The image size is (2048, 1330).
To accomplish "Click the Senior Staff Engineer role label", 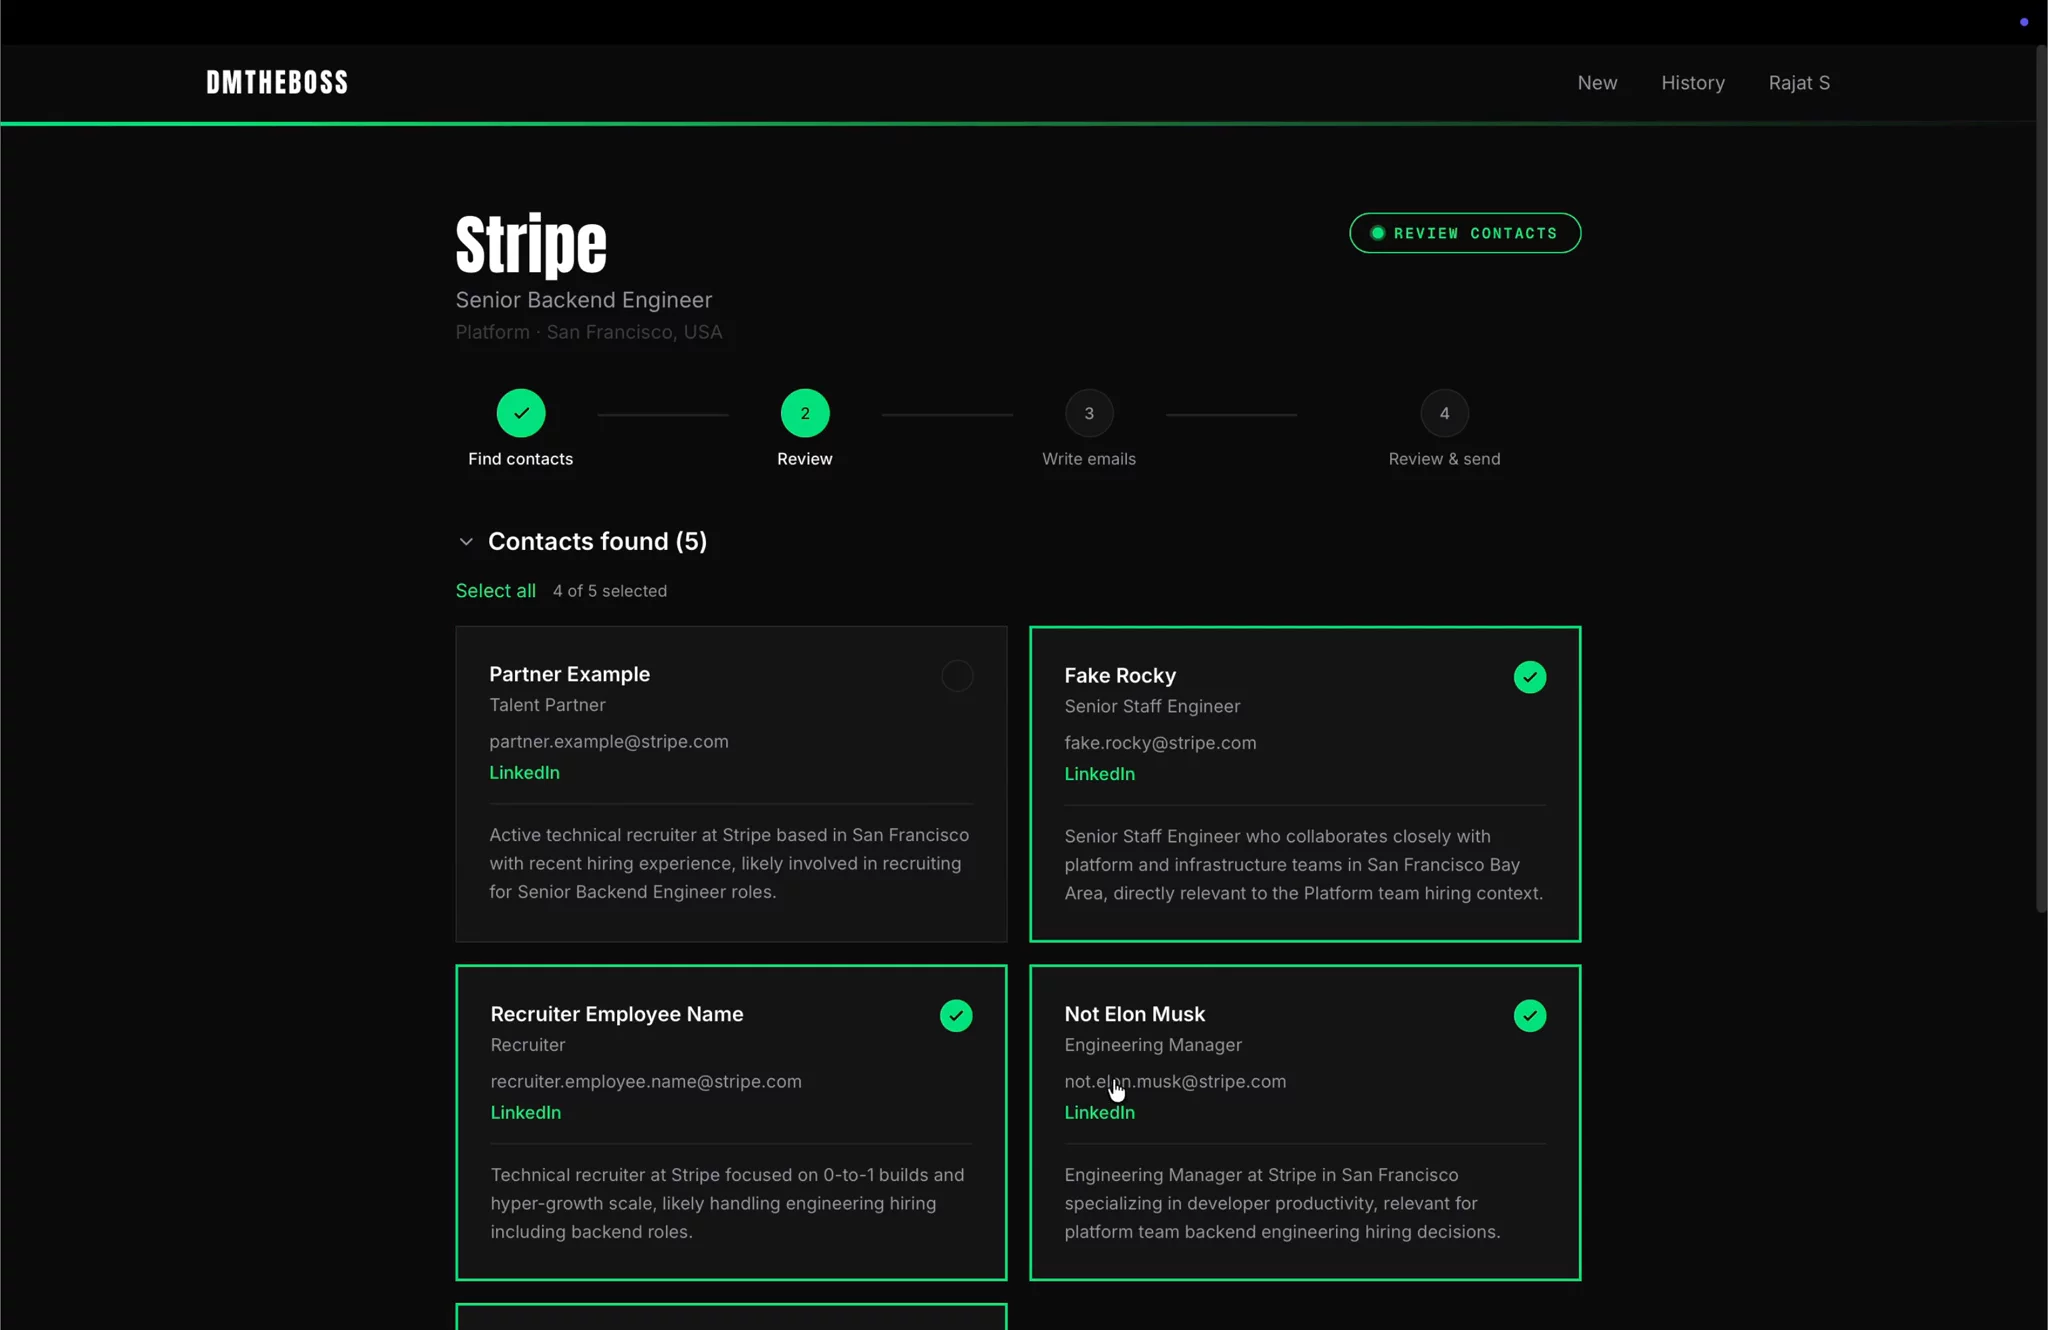I will tap(1152, 706).
